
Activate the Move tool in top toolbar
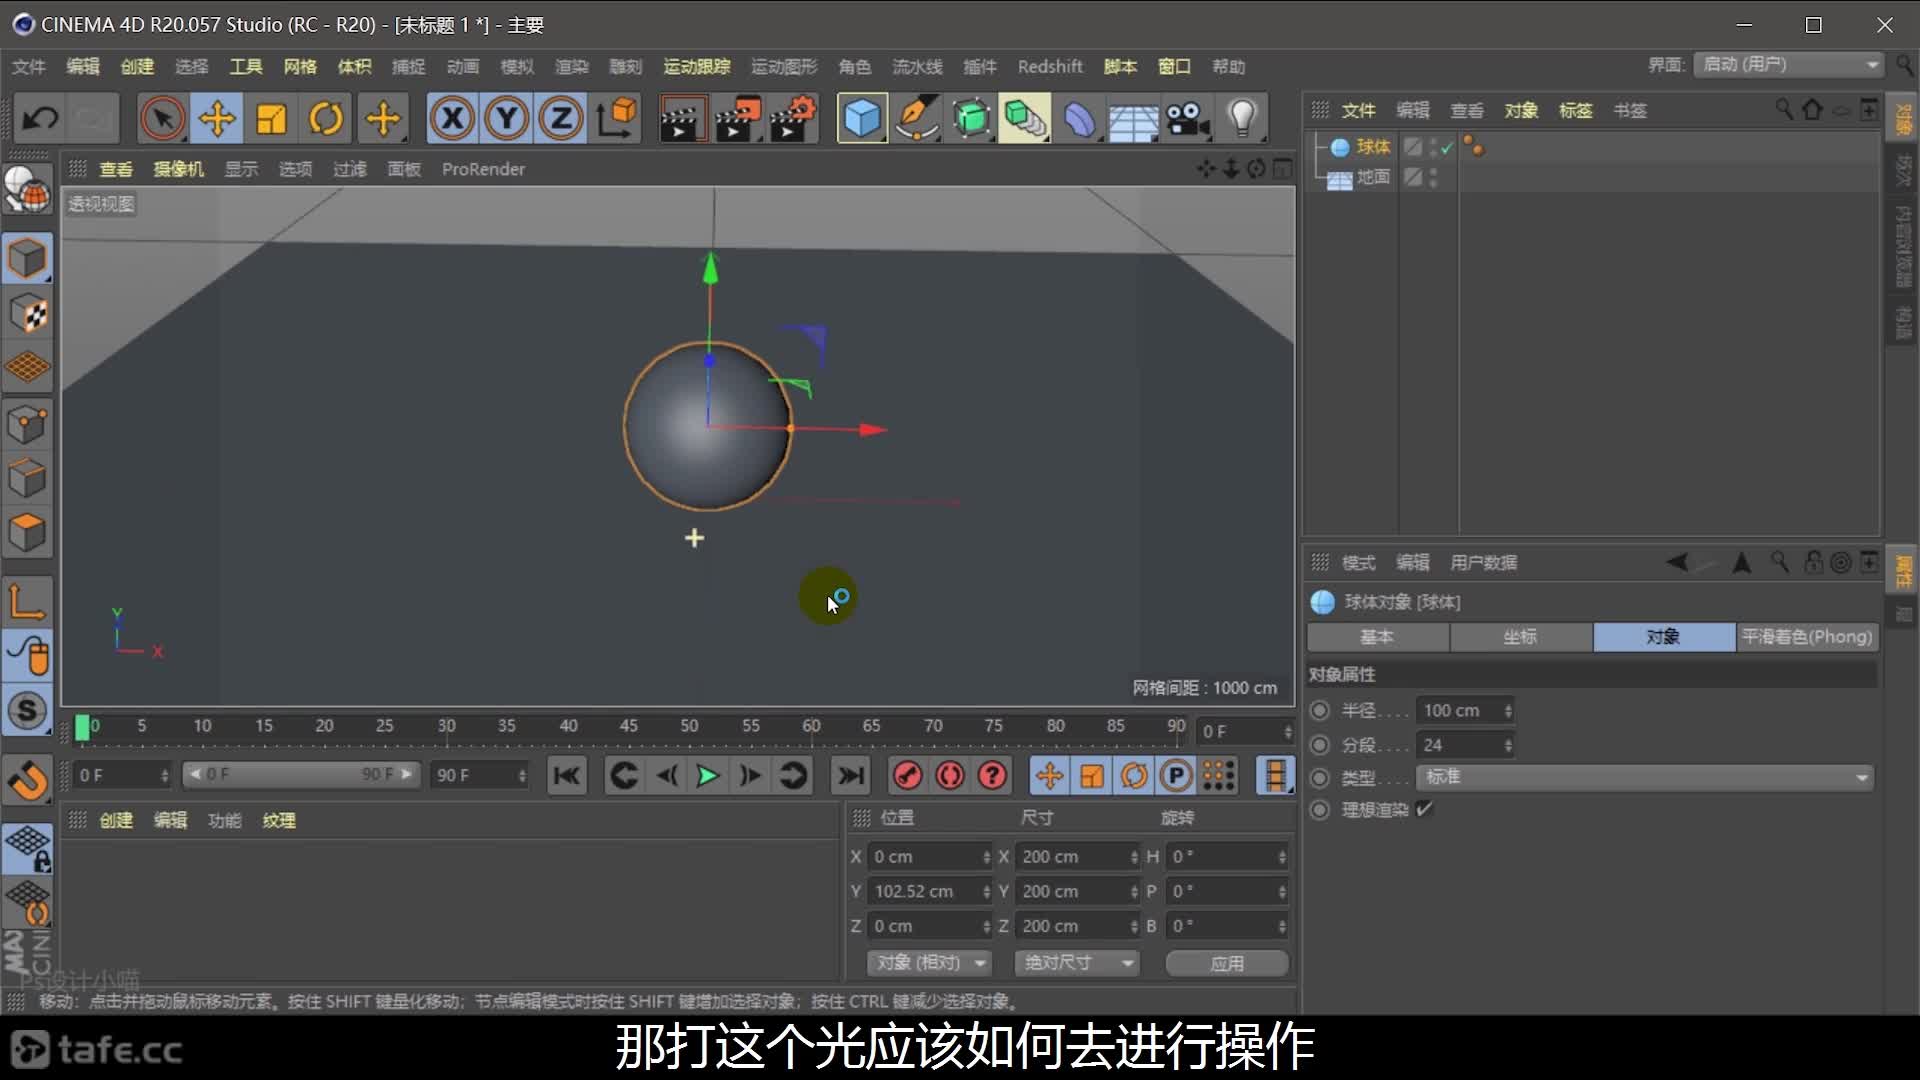pyautogui.click(x=216, y=119)
